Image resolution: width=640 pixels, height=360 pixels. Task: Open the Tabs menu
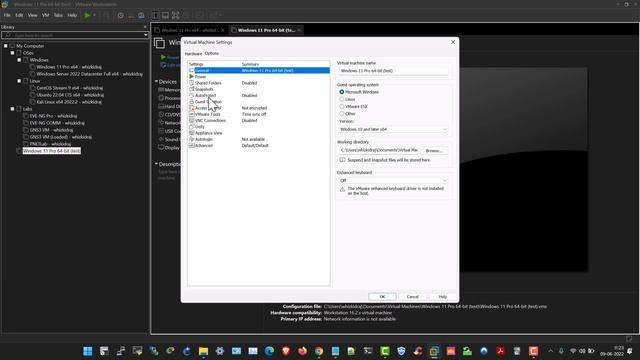(58, 15)
